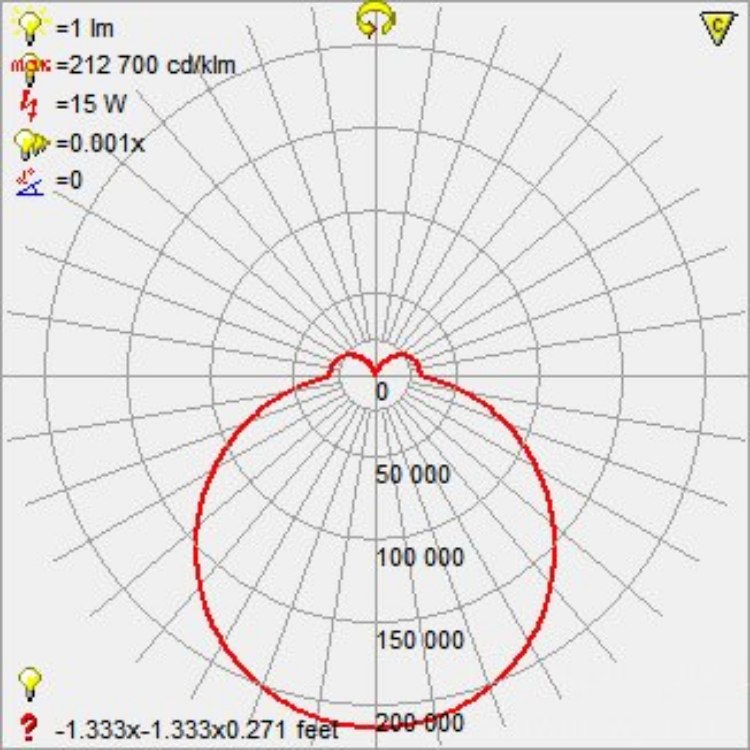This screenshot has width=750, height=750.
Task: Click the blue tilt angle icon
Action: pyautogui.click(x=32, y=180)
